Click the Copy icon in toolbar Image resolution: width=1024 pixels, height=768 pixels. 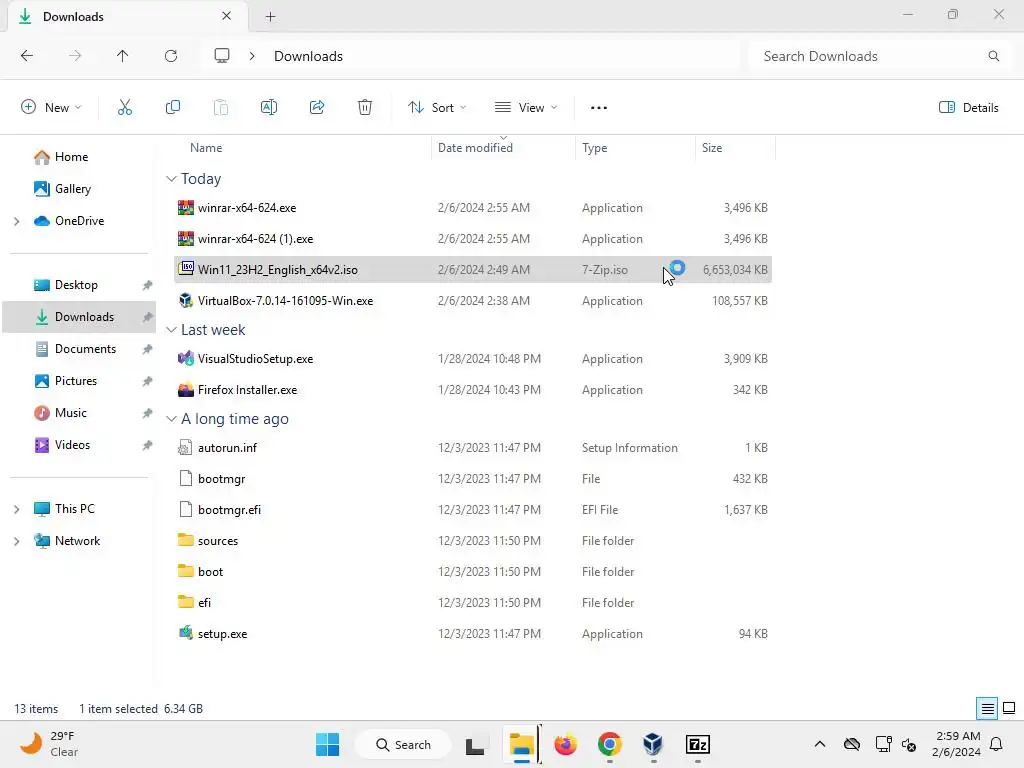pos(173,108)
